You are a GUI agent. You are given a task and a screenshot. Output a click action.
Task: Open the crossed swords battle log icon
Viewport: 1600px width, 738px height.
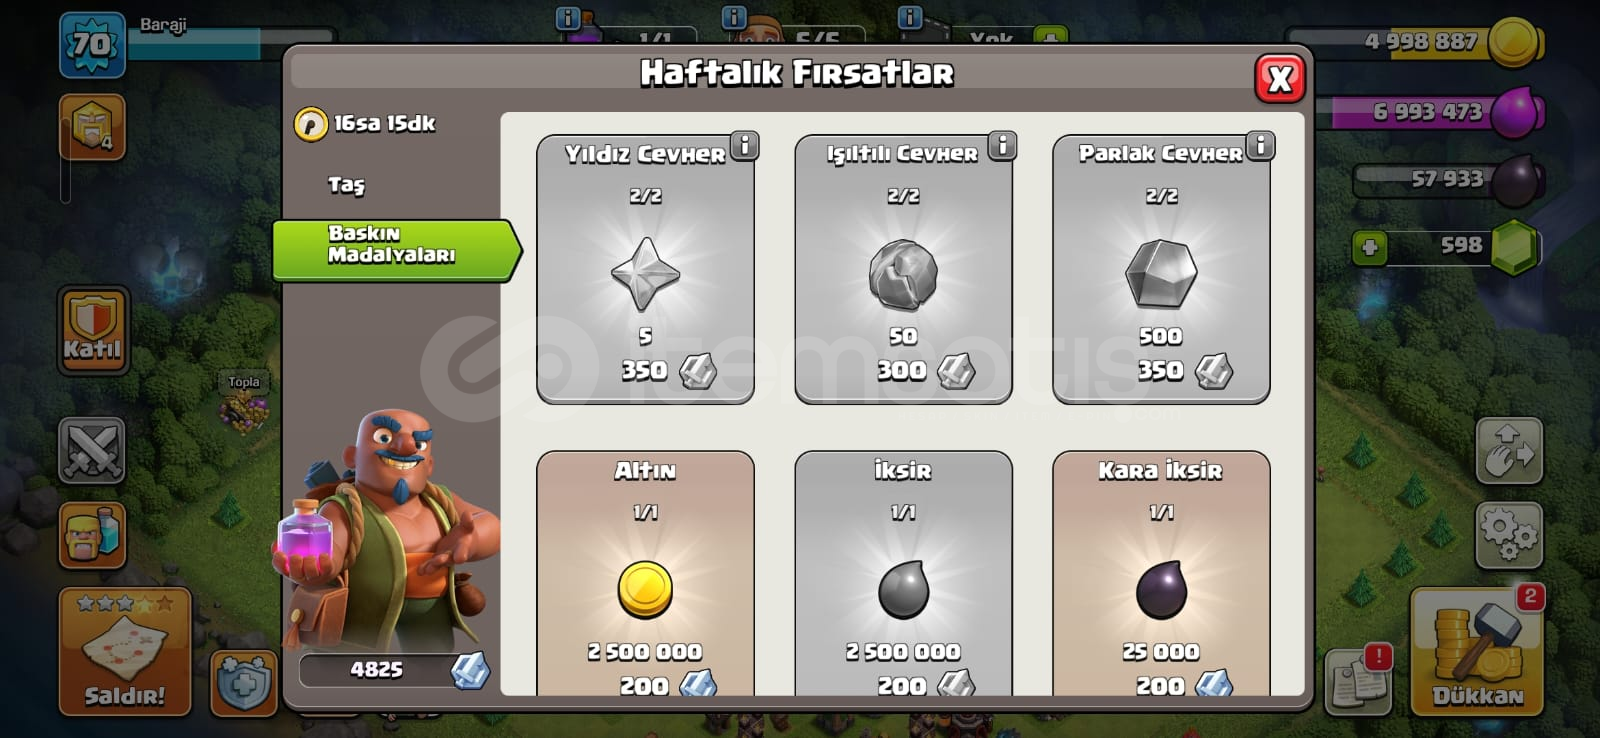coord(92,450)
